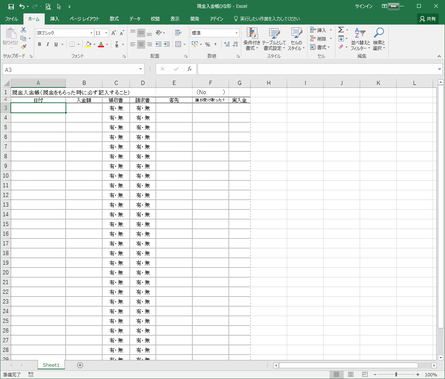Open Conditional Formatting menu
The width and height of the screenshot is (445, 379).
point(252,39)
